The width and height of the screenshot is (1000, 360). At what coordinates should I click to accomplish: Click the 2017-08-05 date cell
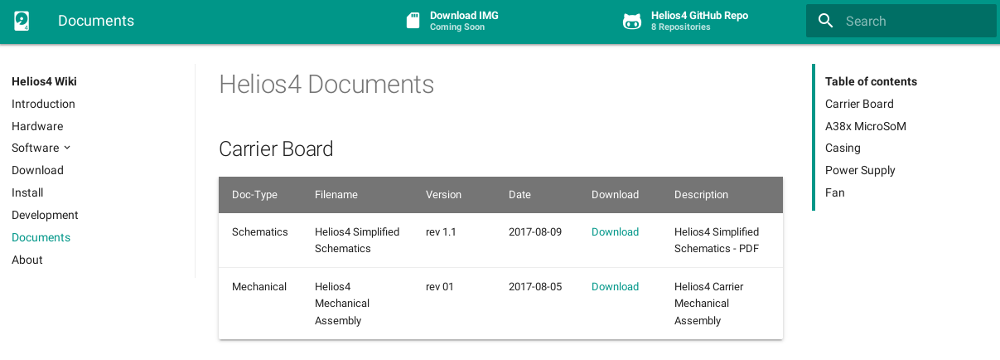(x=535, y=287)
